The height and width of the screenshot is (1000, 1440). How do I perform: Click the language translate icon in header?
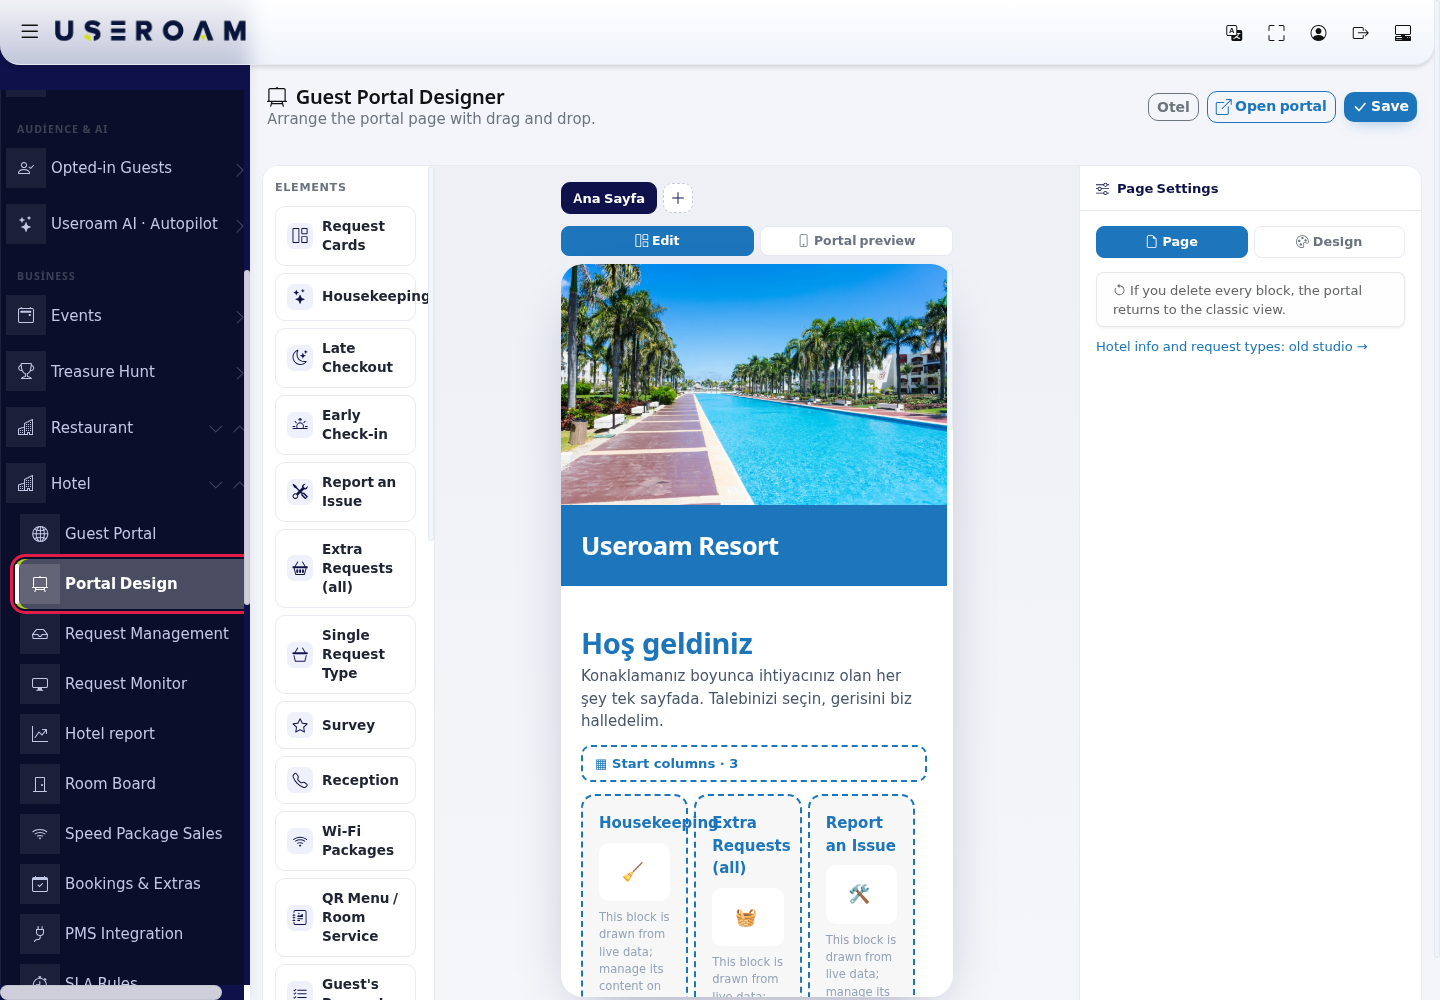pyautogui.click(x=1234, y=33)
